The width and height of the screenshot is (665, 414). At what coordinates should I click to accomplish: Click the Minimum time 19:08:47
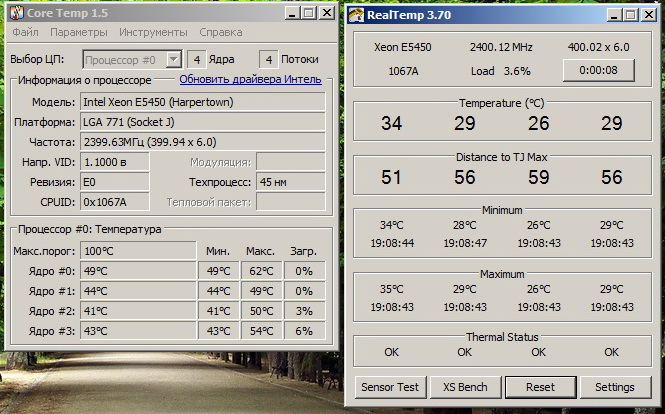(x=465, y=243)
